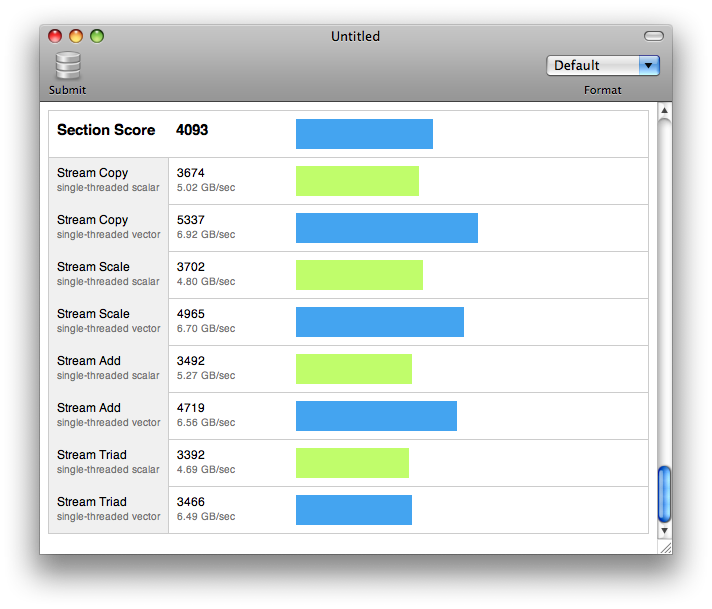Click the score value 3392
Image resolution: width=712 pixels, height=609 pixels.
pos(191,455)
